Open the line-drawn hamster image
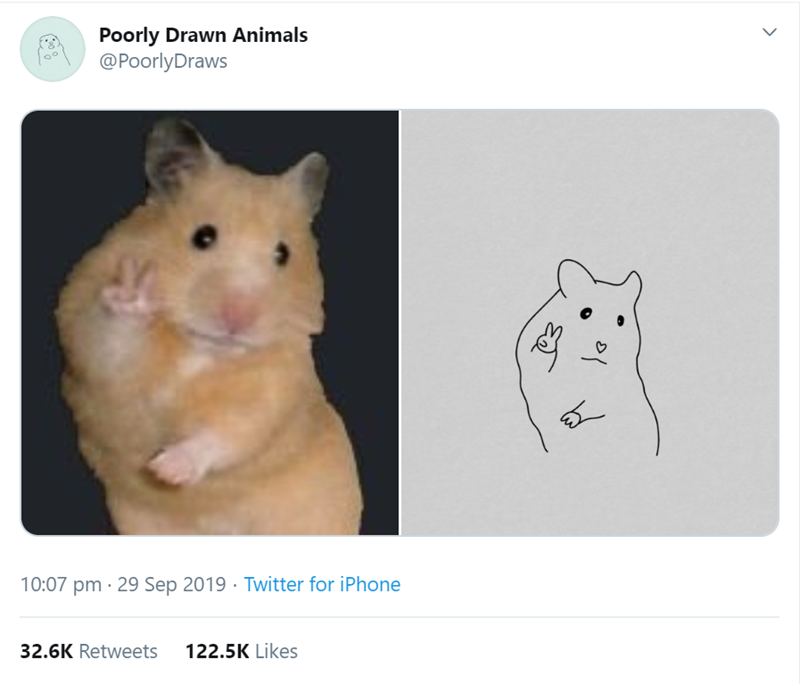This screenshot has width=800, height=684. coord(590,322)
